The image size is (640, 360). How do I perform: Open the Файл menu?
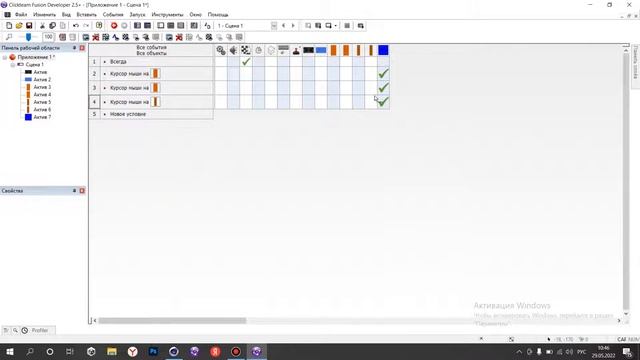click(21, 15)
